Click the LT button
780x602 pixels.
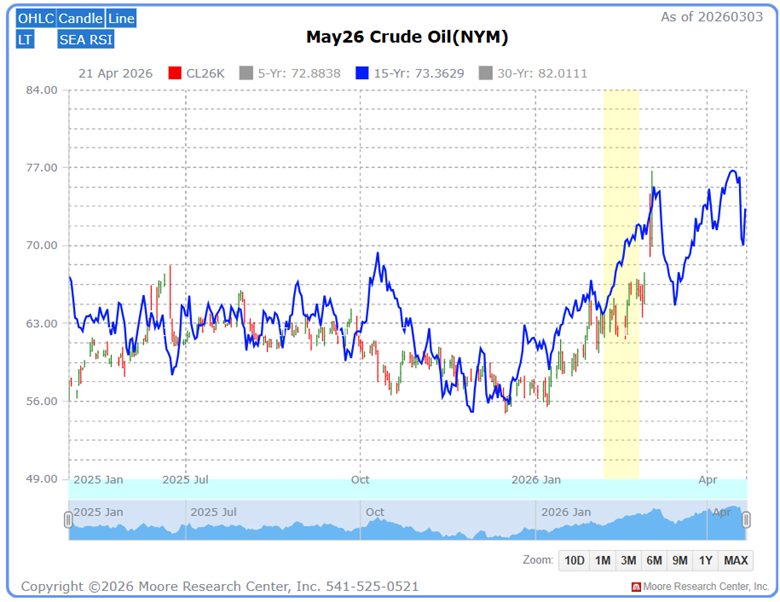pos(25,39)
